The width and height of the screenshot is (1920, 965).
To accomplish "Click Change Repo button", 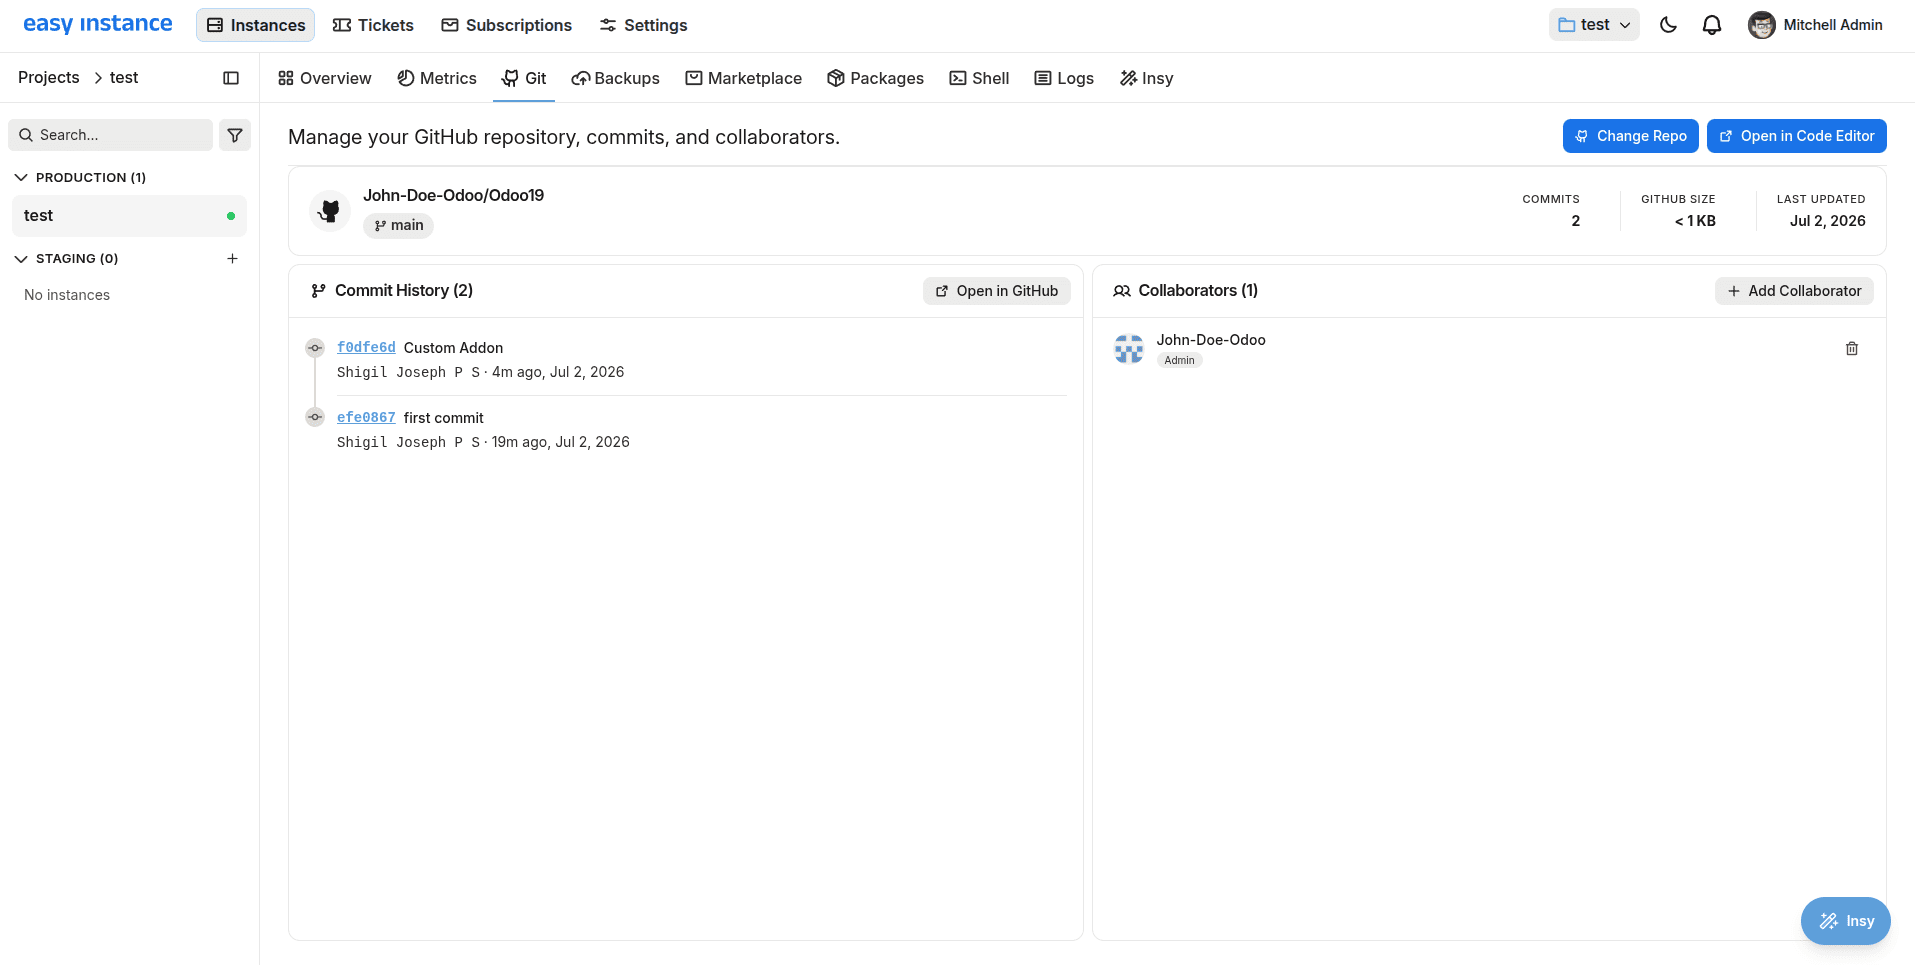I will pos(1630,136).
